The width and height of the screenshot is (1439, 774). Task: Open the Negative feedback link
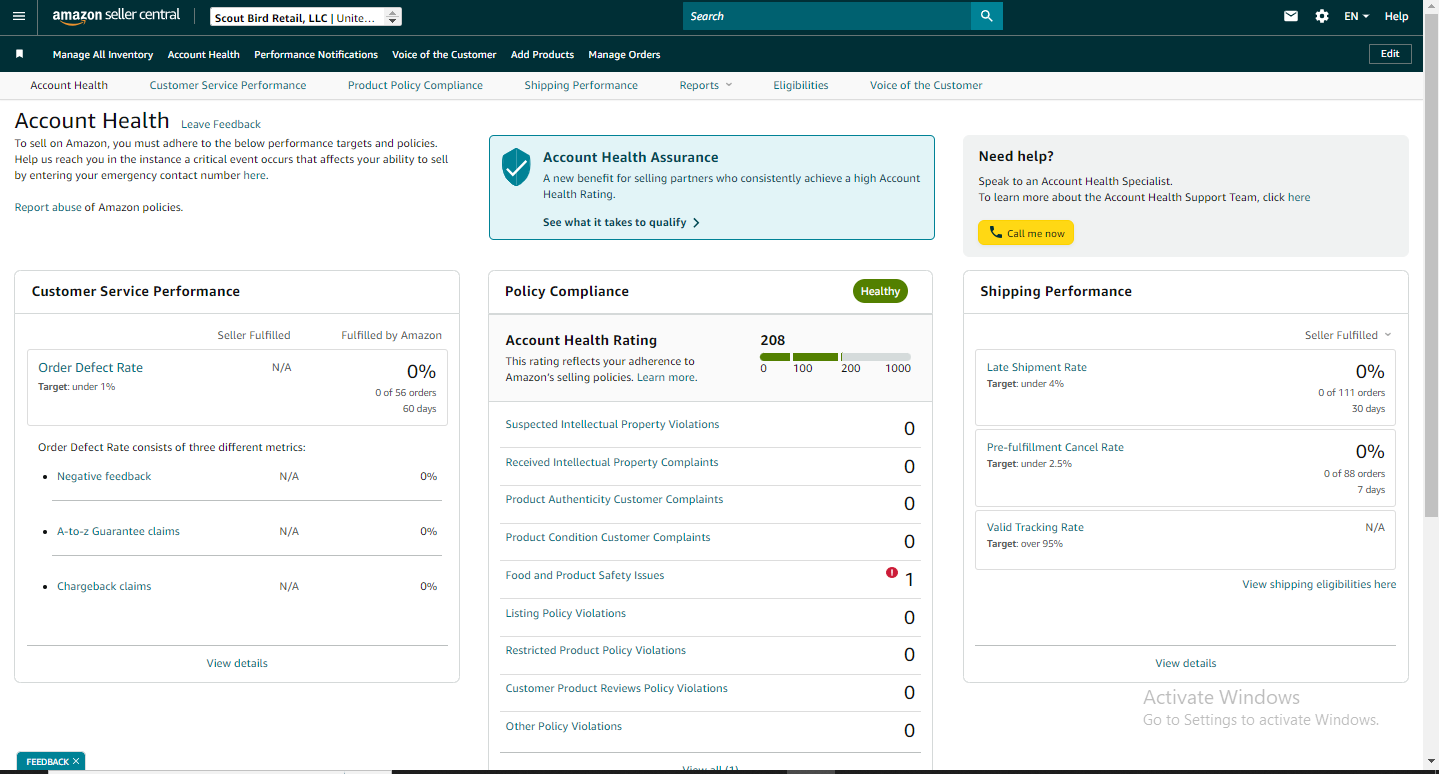104,476
